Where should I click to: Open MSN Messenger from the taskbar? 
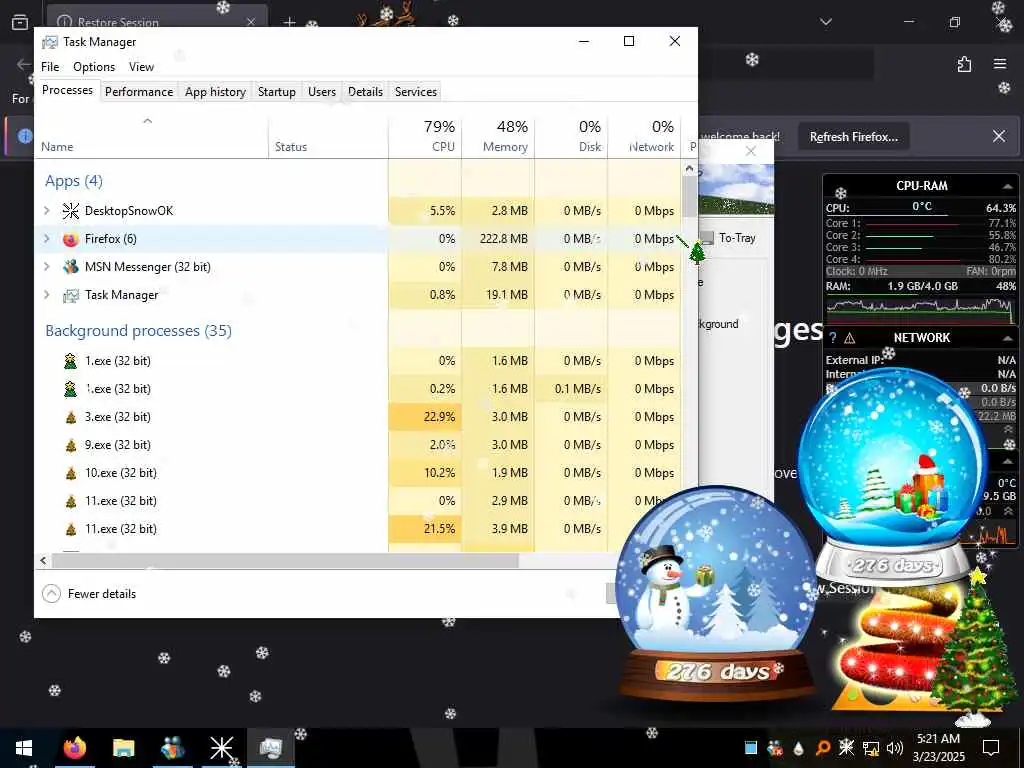pyautogui.click(x=172, y=747)
